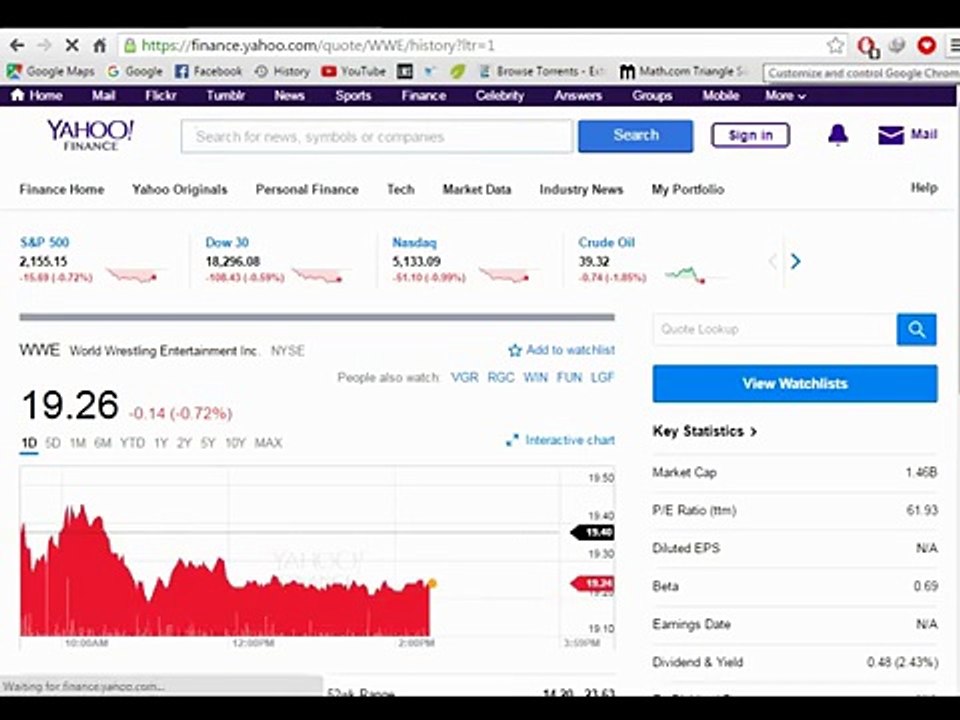Open Finance Home menu item
Image resolution: width=960 pixels, height=720 pixels.
[x=62, y=189]
